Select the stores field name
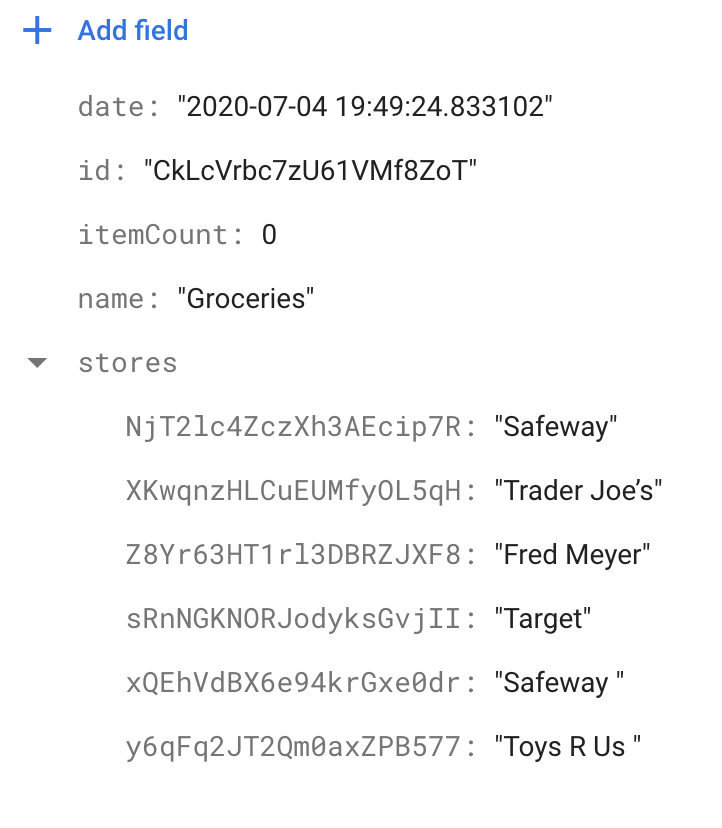 pos(127,363)
